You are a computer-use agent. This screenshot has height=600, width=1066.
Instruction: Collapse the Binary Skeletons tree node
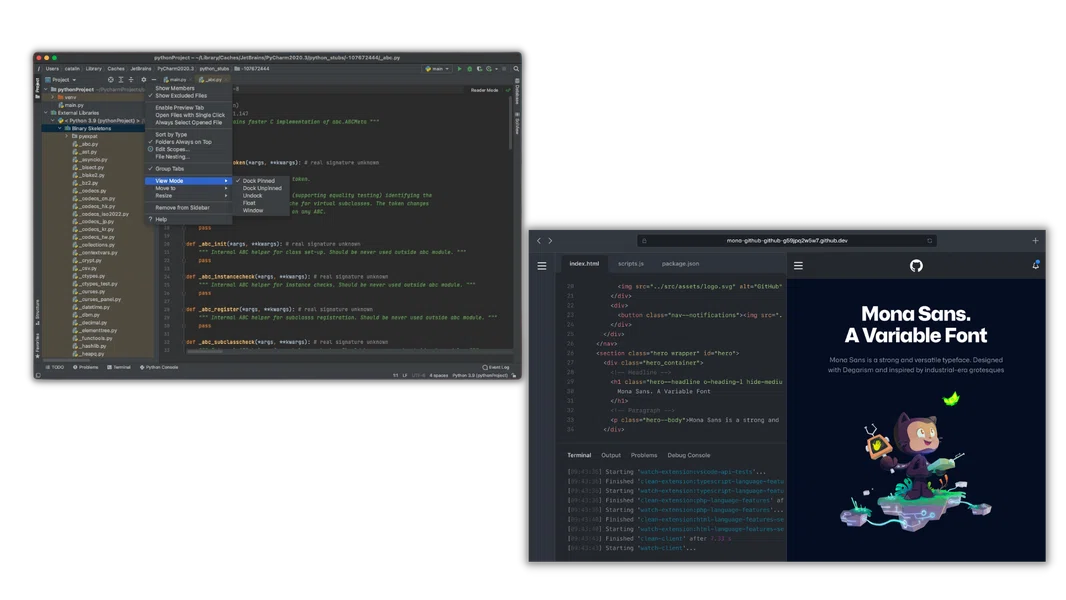click(x=60, y=129)
